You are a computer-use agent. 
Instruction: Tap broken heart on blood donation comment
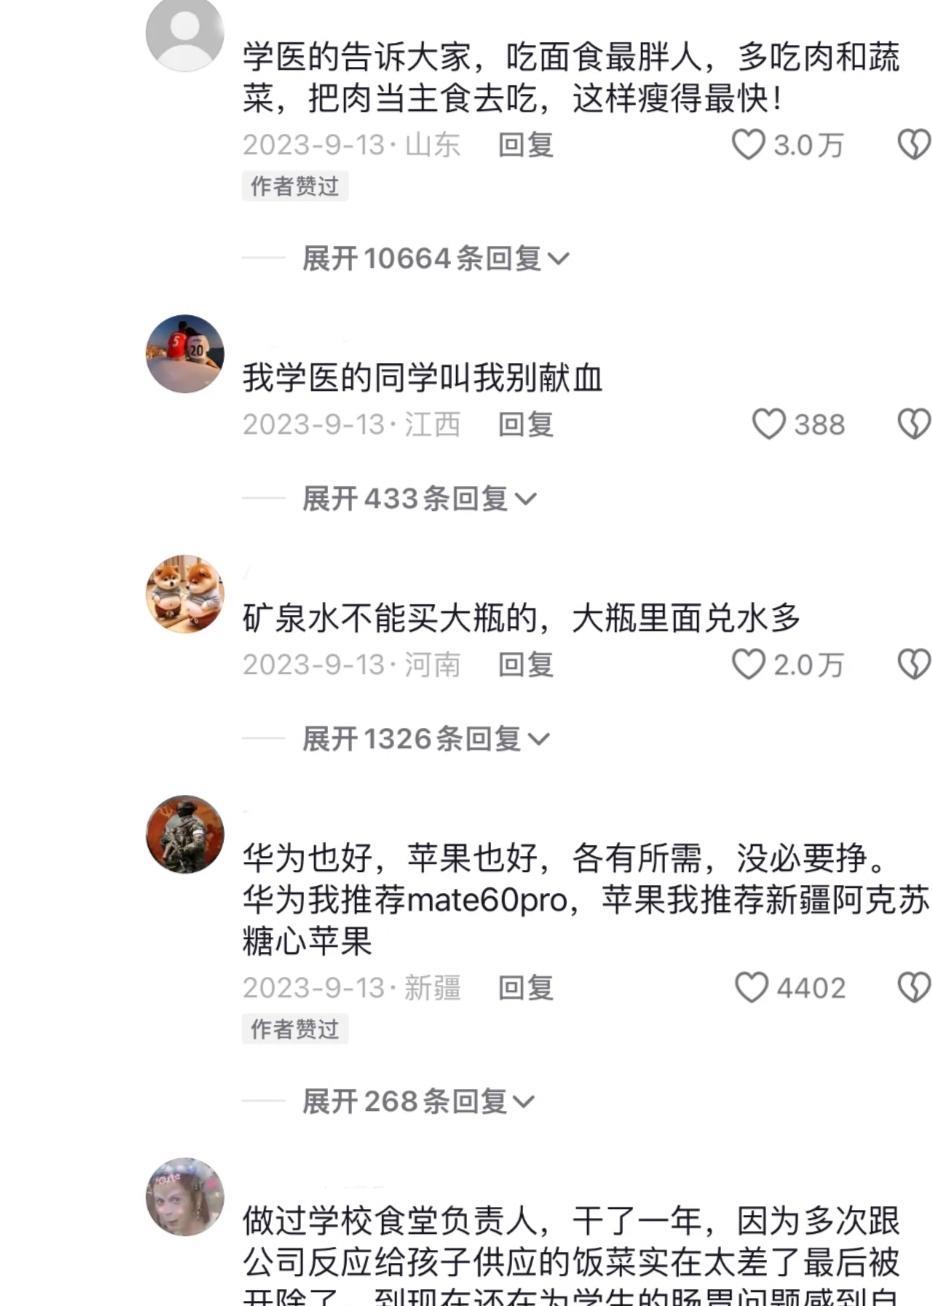(x=914, y=424)
